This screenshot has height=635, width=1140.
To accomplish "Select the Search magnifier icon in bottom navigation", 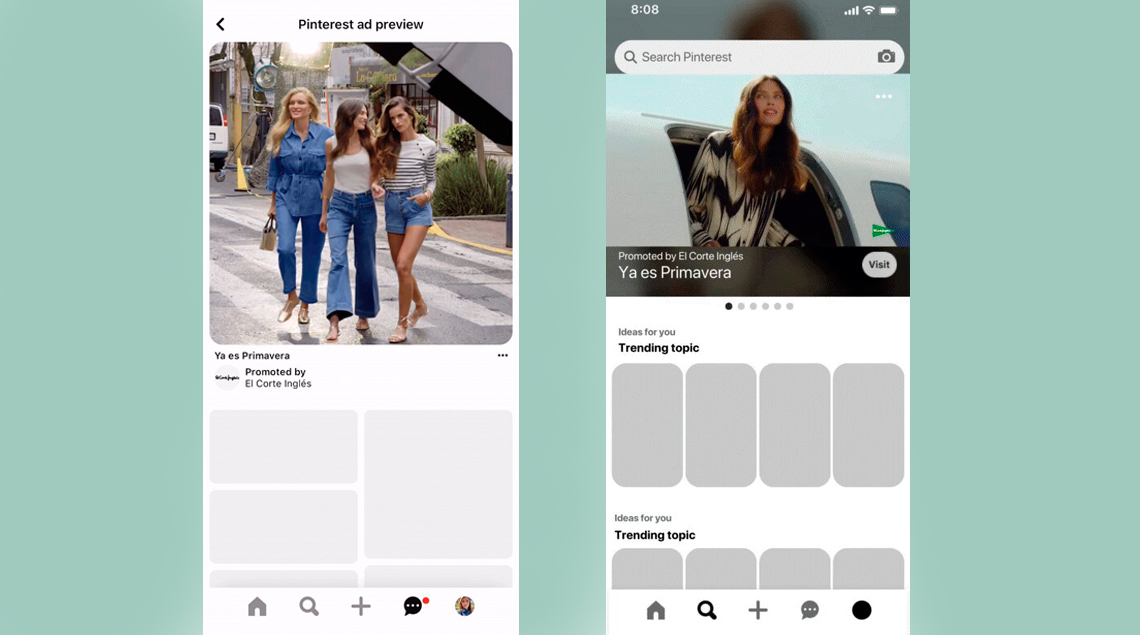I will click(x=309, y=606).
